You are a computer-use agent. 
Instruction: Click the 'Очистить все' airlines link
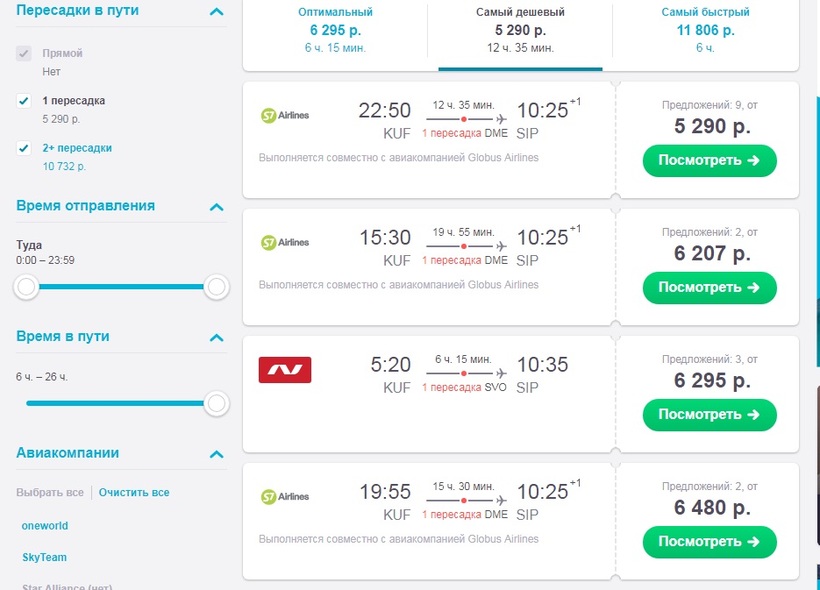click(134, 492)
